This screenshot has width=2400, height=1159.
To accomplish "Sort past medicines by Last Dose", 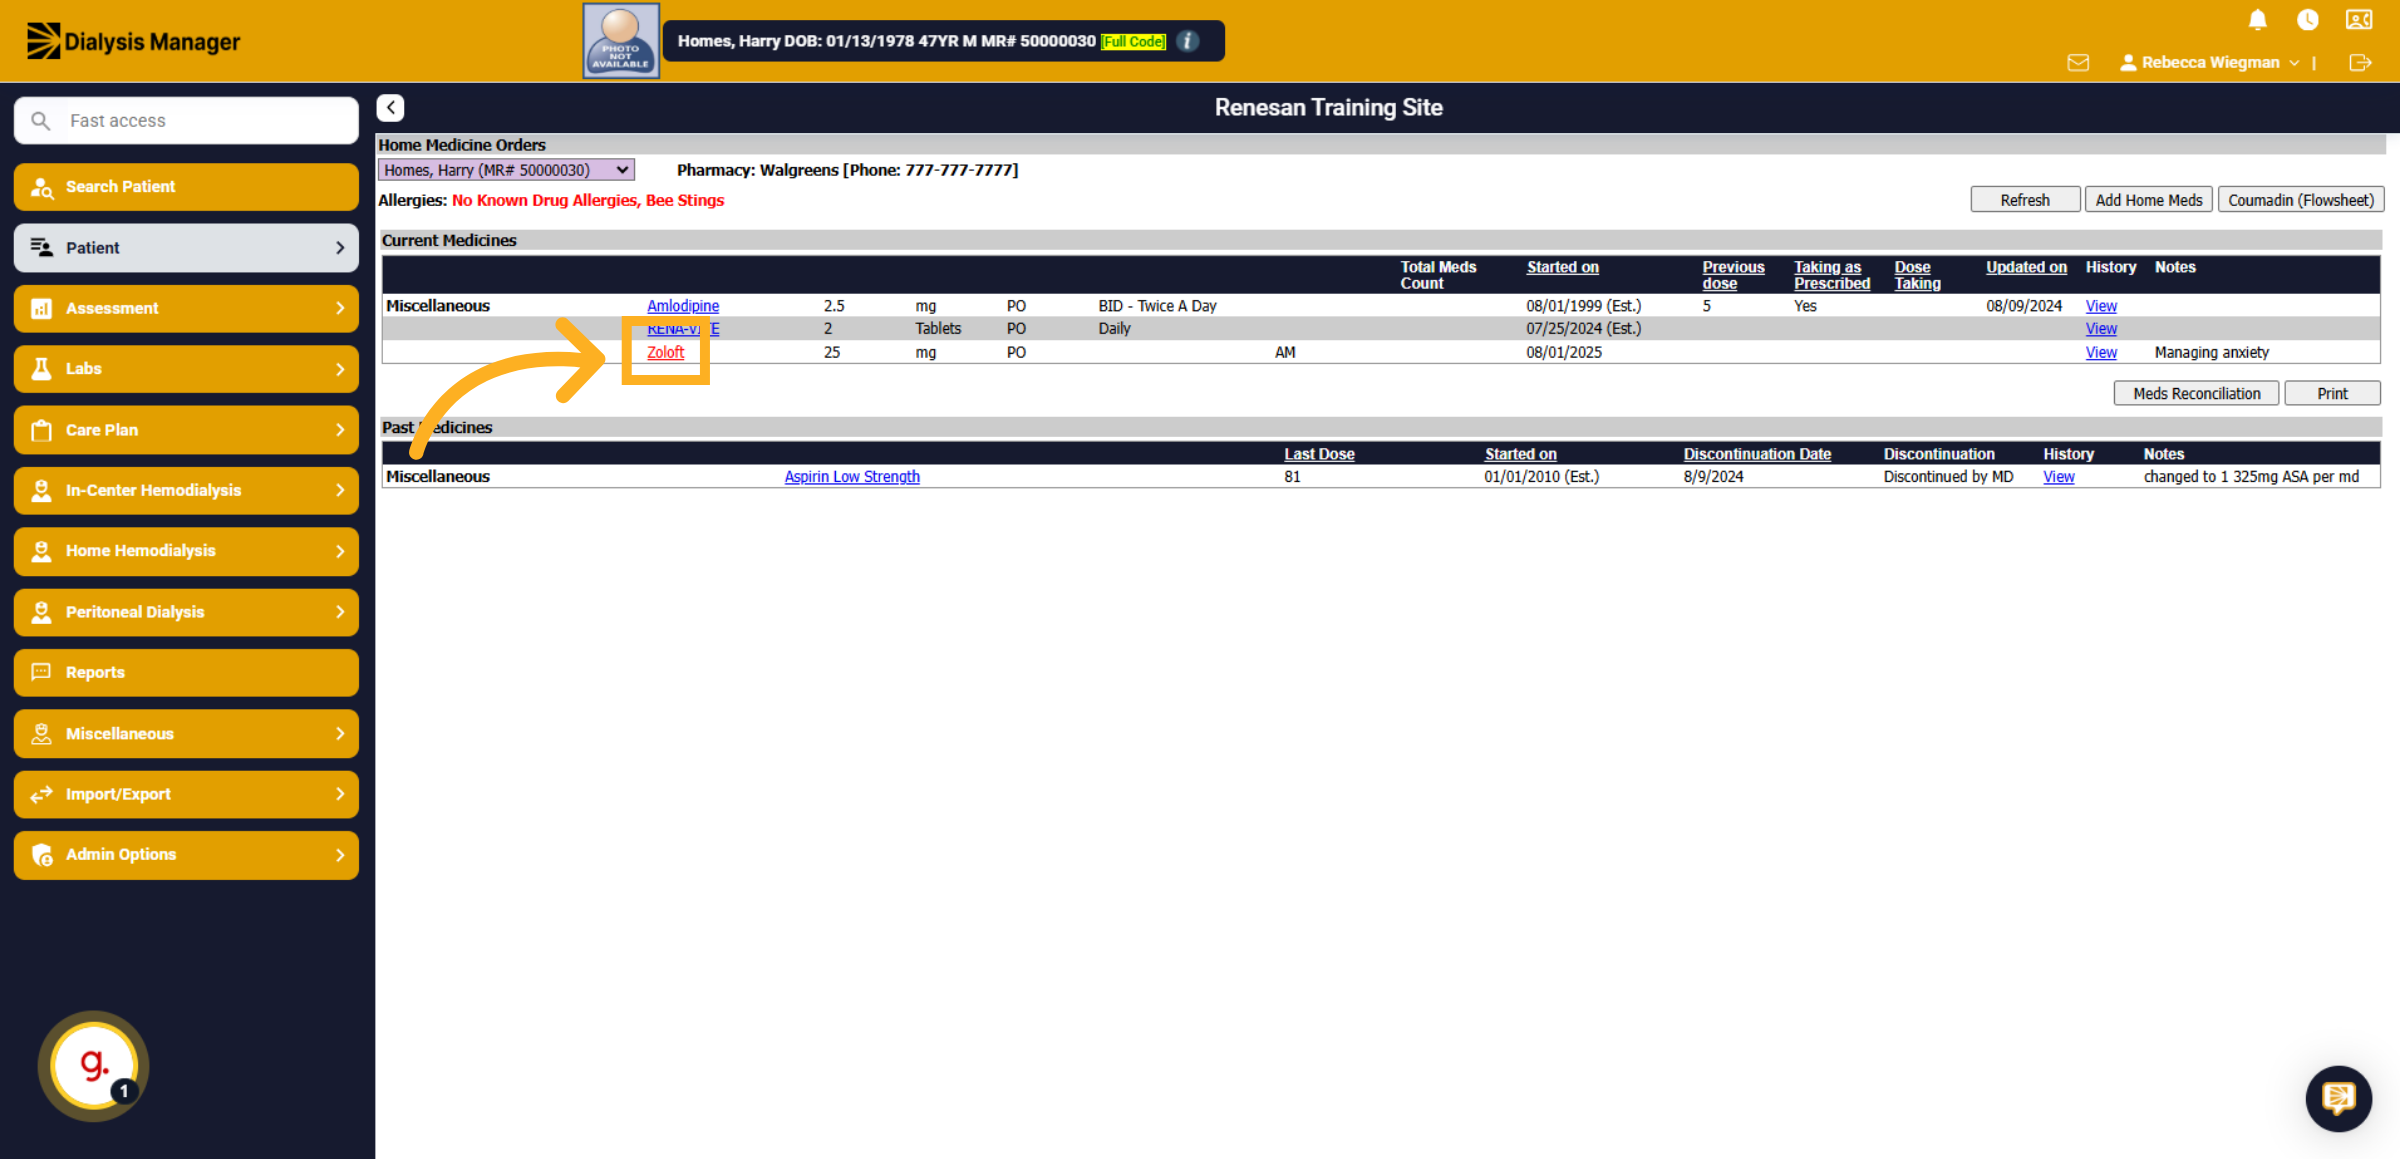I will tap(1319, 454).
